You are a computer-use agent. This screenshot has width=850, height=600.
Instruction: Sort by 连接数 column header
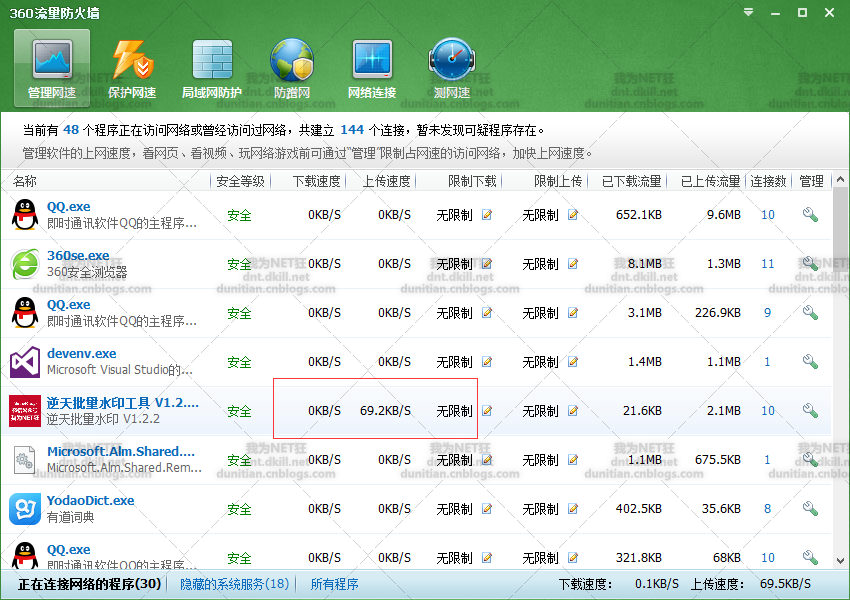pyautogui.click(x=768, y=181)
